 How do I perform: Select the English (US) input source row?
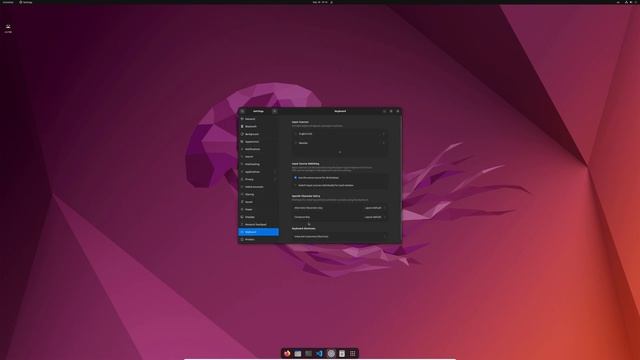coord(340,134)
